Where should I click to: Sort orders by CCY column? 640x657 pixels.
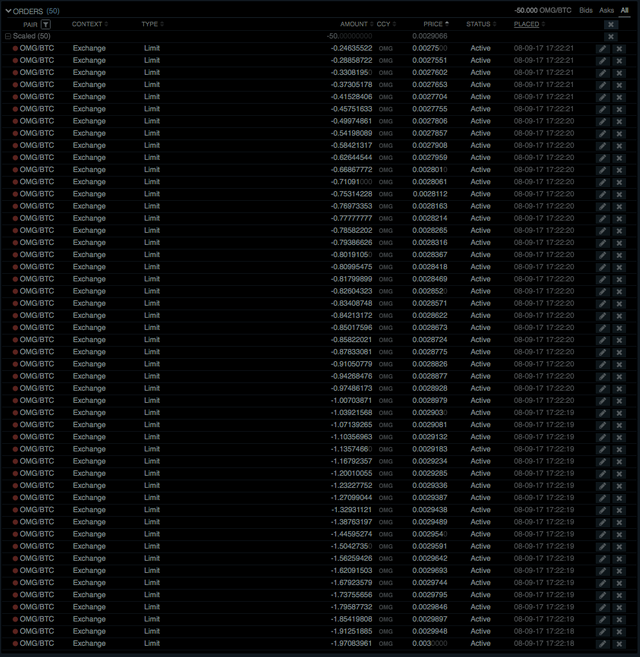(386, 24)
